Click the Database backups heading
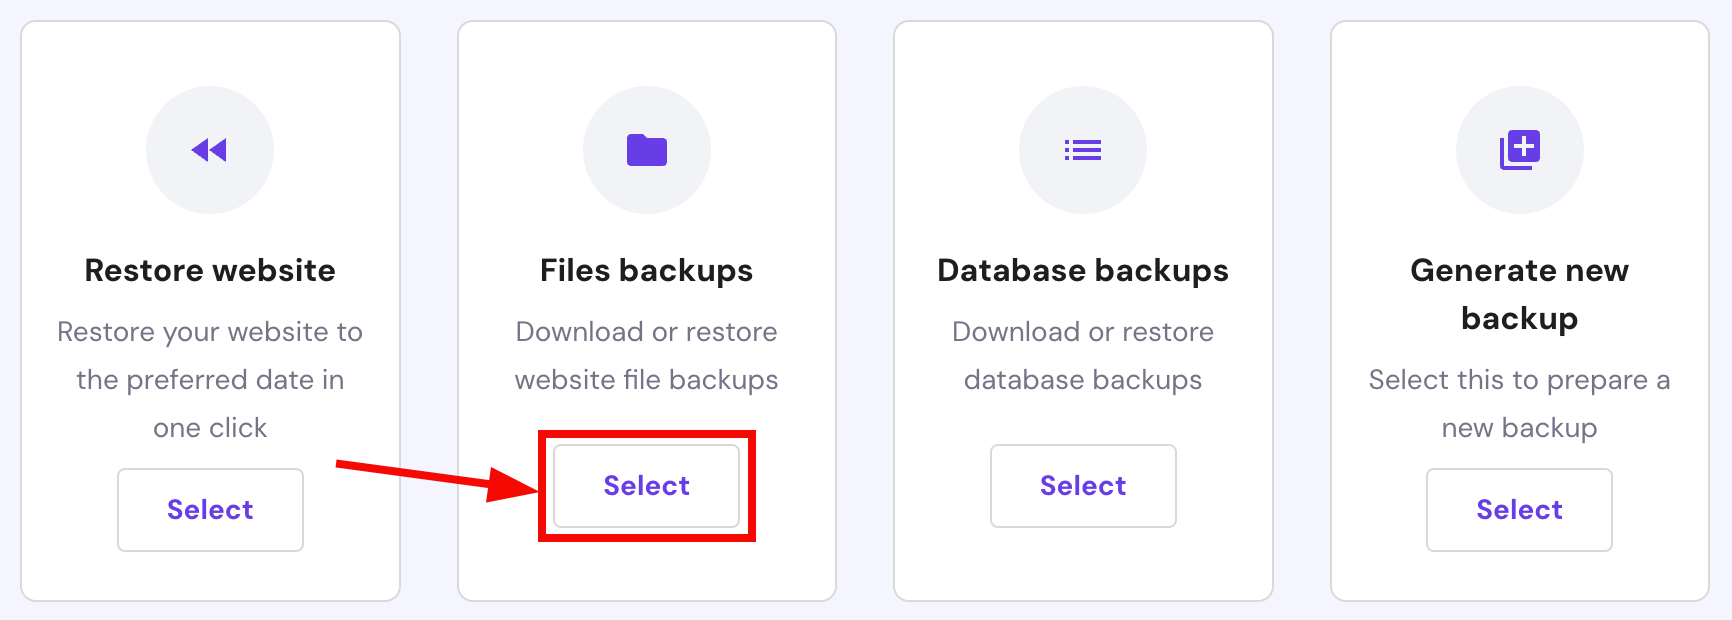Screen dimensions: 1732x620 tap(1083, 271)
